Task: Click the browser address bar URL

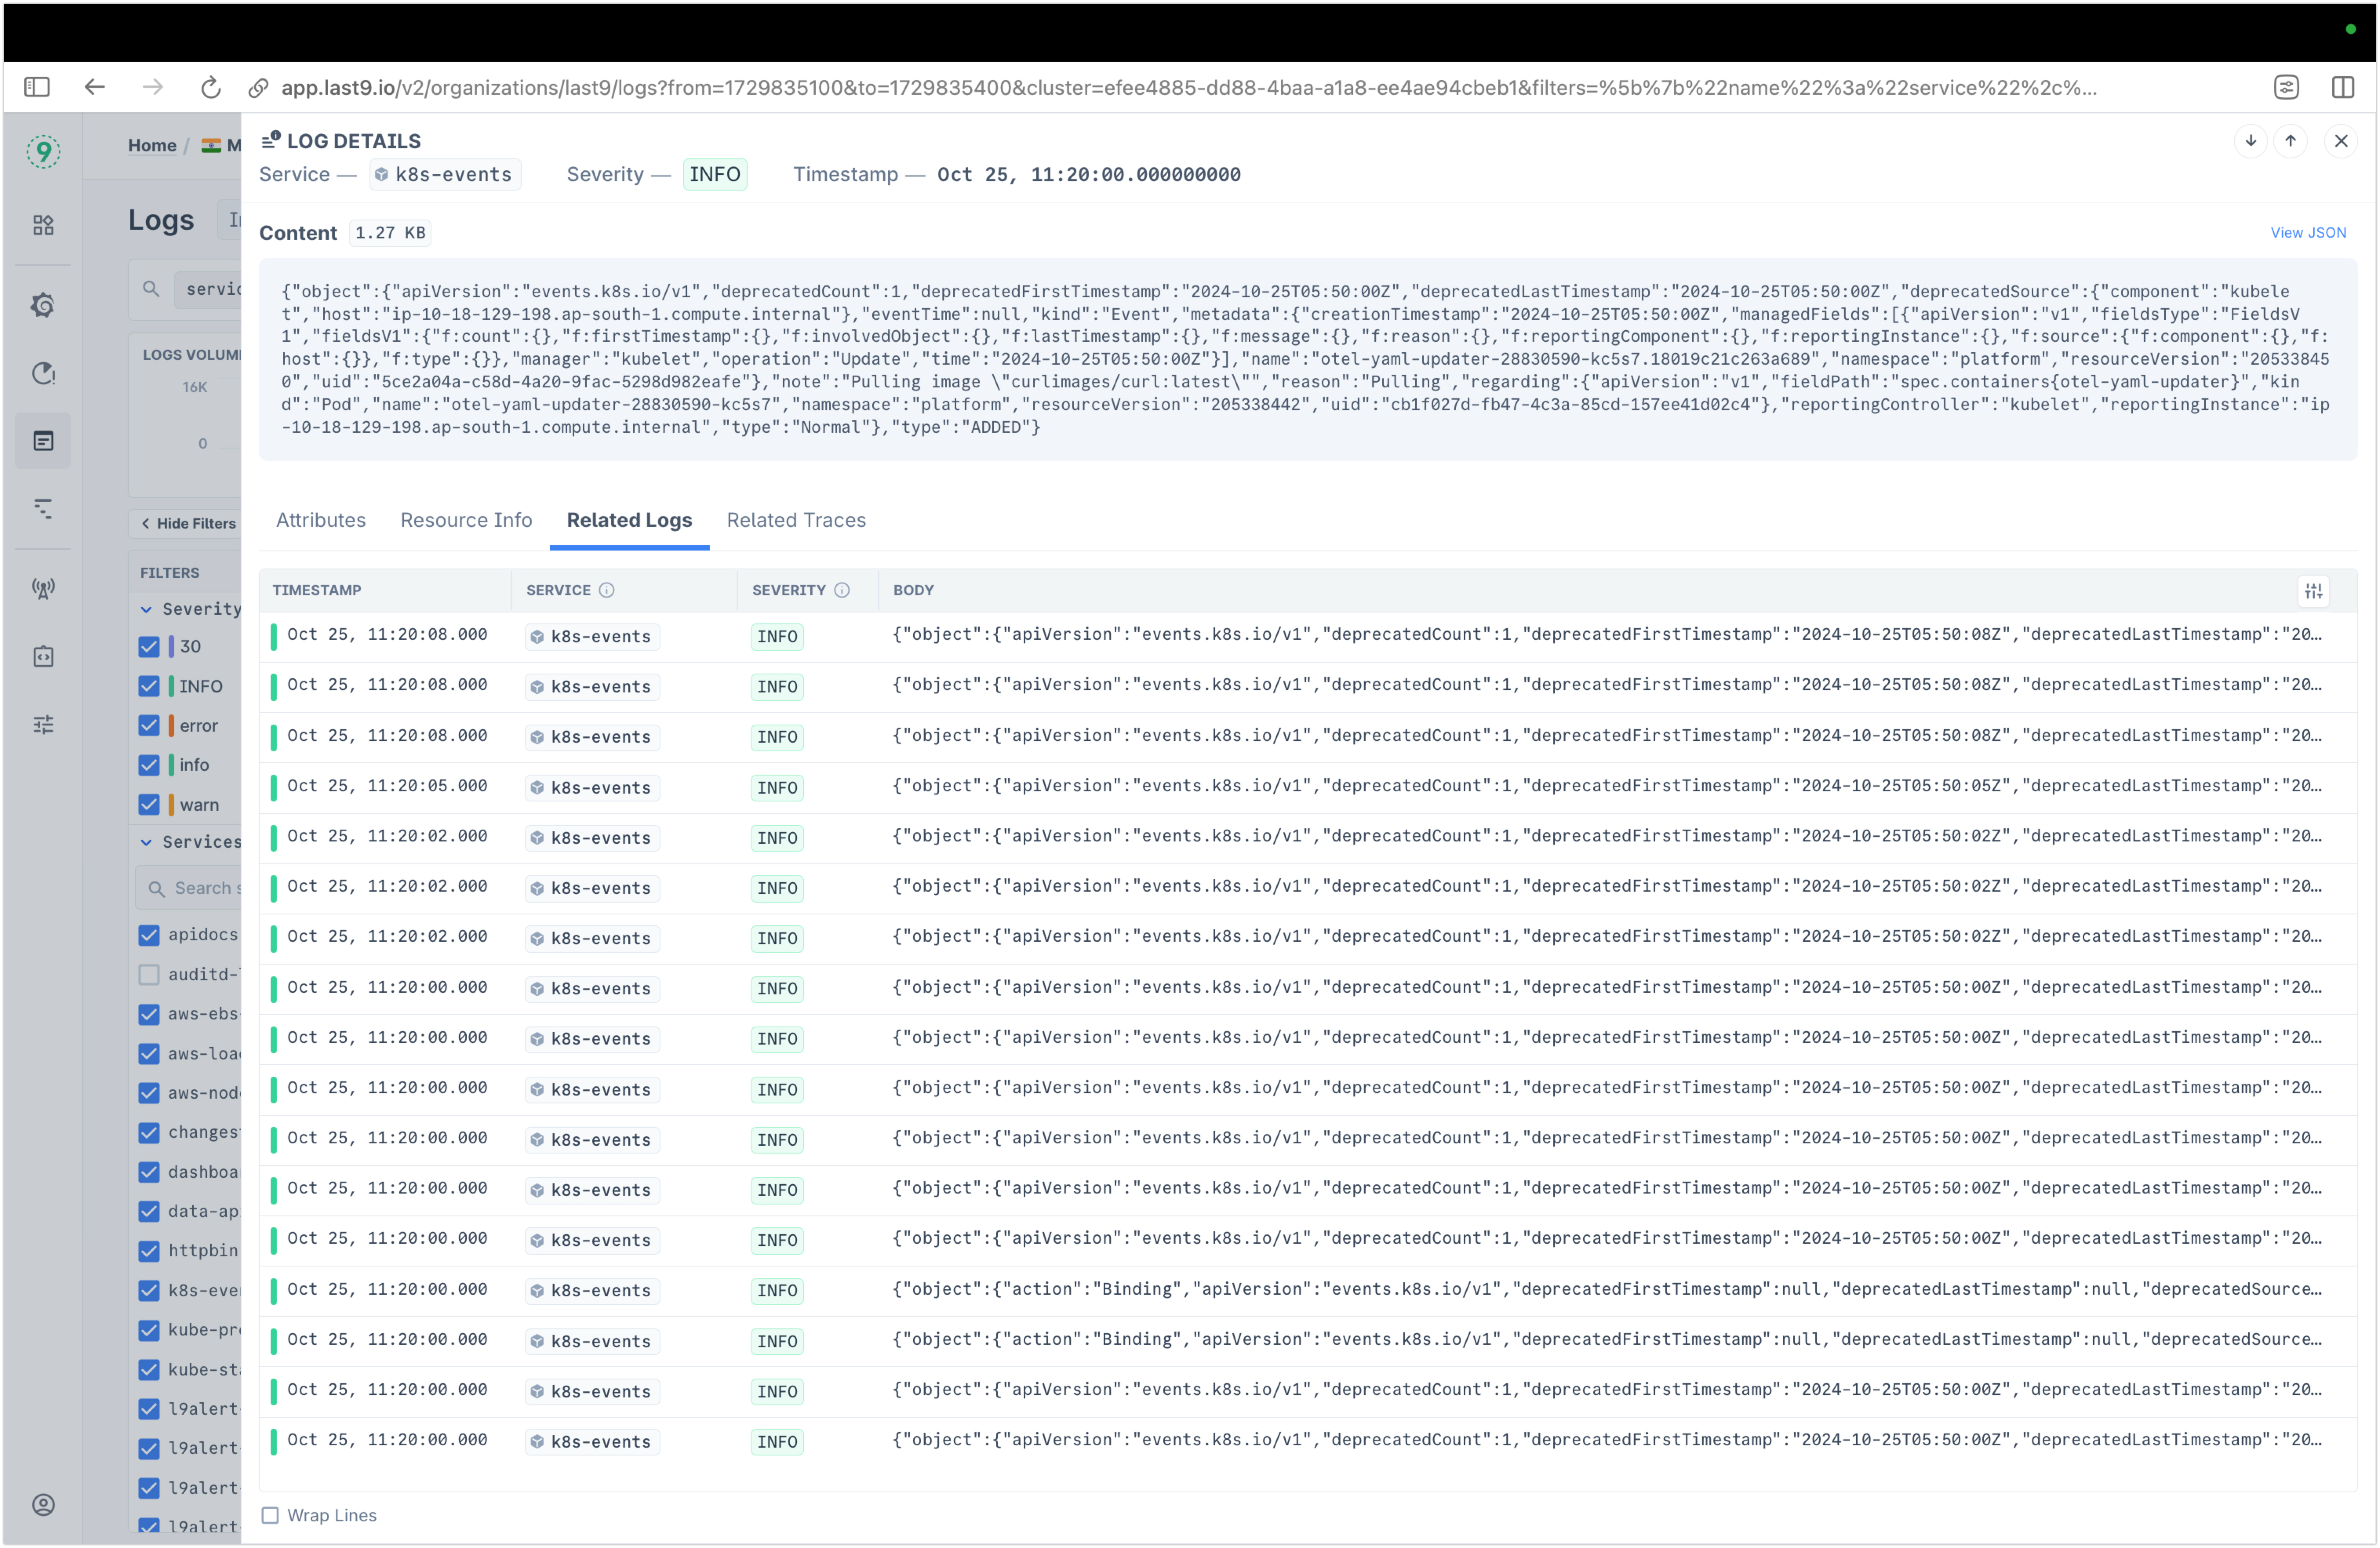Action: (x=1188, y=88)
